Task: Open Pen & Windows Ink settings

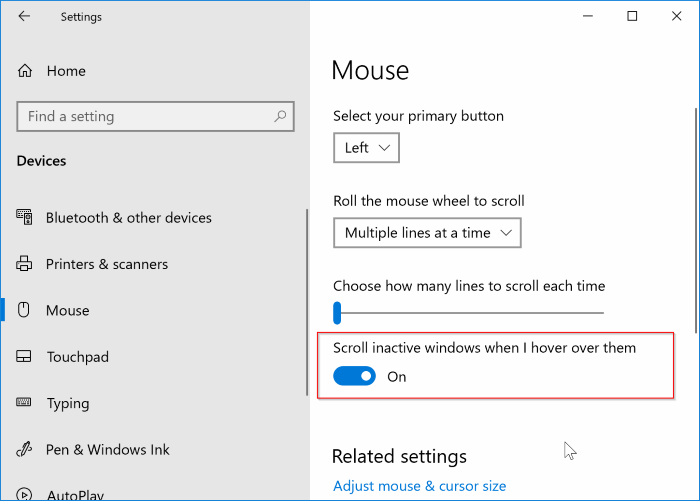Action: pos(108,450)
